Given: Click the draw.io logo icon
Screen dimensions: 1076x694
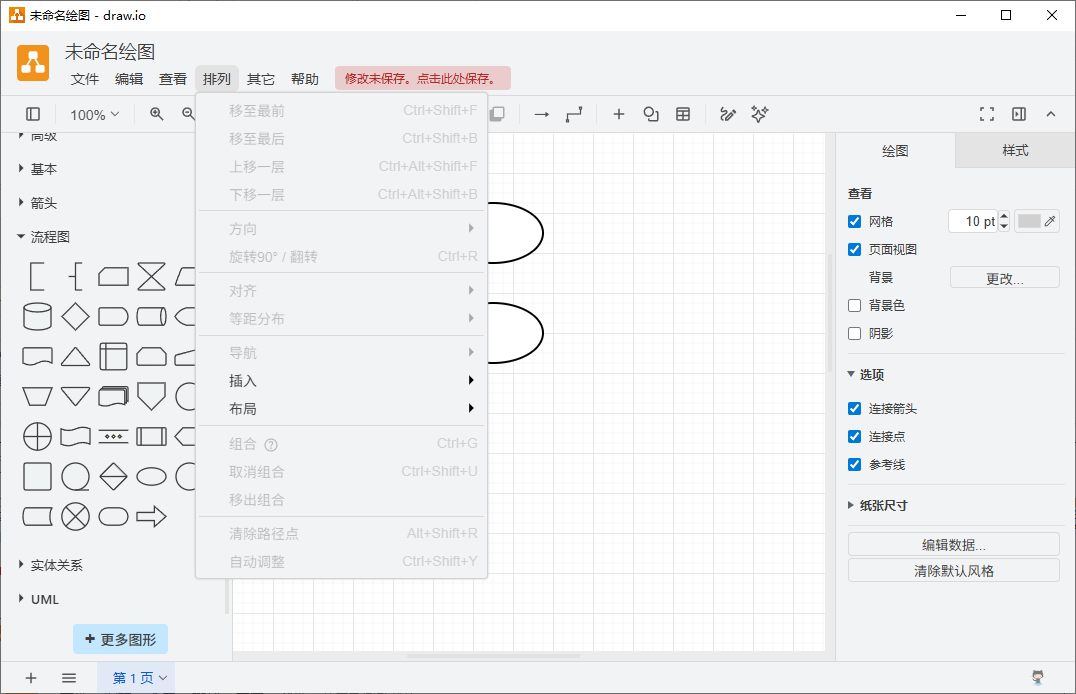Looking at the screenshot, I should point(33,63).
